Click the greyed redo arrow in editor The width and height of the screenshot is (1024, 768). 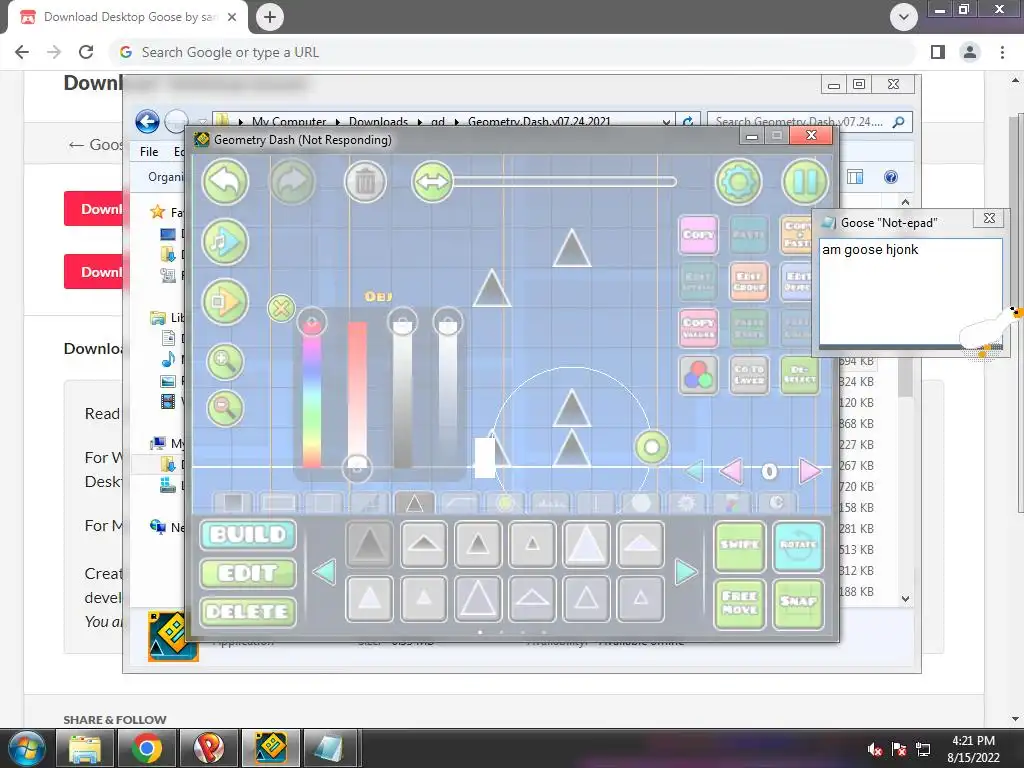[293, 182]
